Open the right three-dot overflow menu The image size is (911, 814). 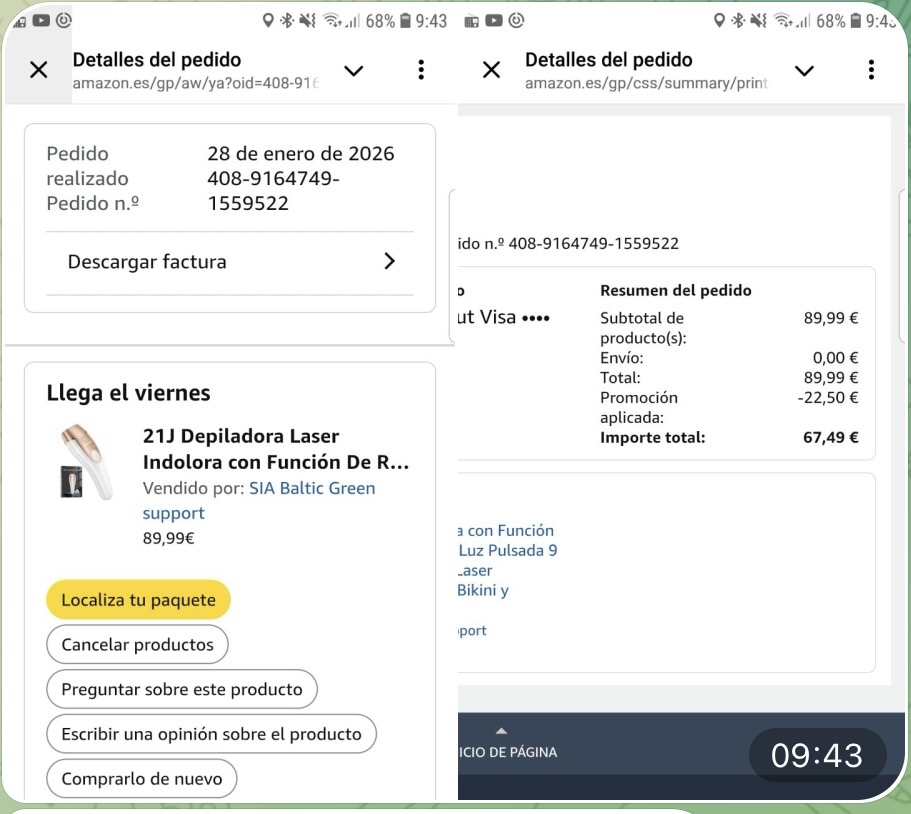point(871,70)
